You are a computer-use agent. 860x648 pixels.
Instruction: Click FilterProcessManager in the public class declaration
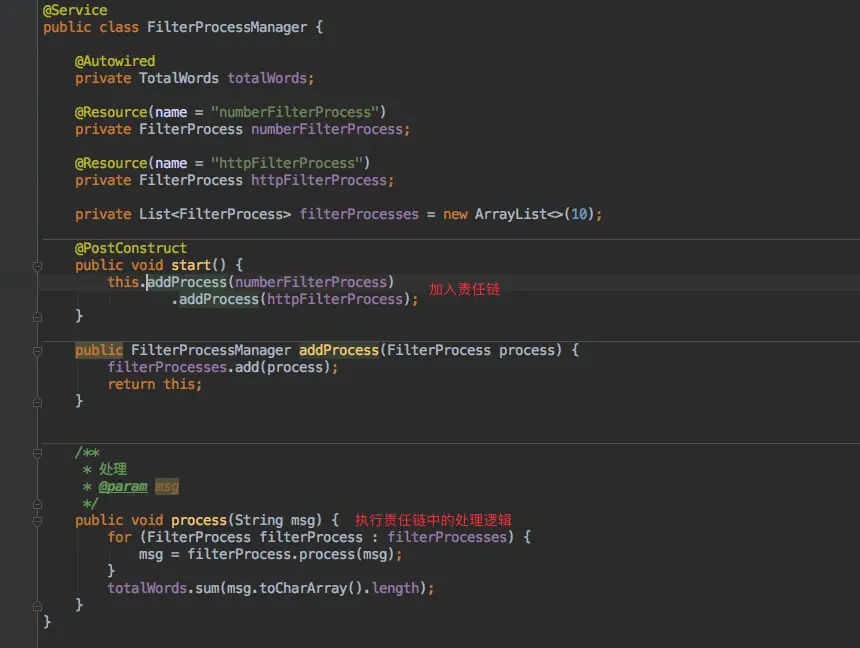227,27
